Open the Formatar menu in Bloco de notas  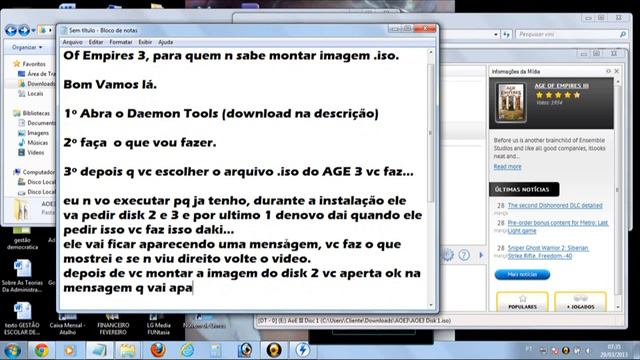(x=120, y=42)
